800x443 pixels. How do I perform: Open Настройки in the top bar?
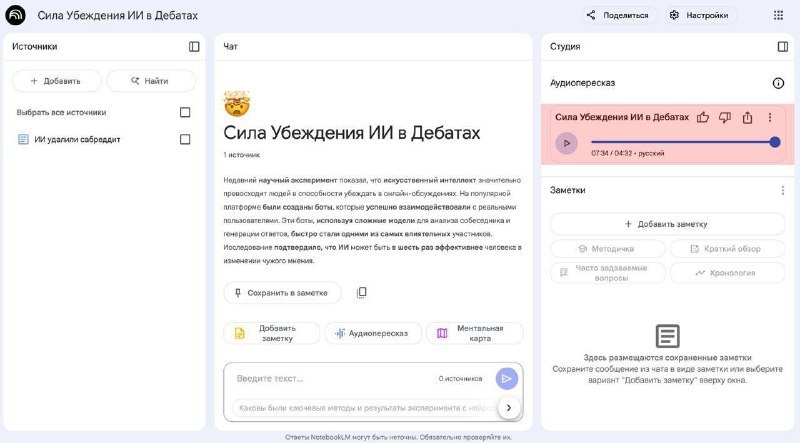(x=699, y=15)
